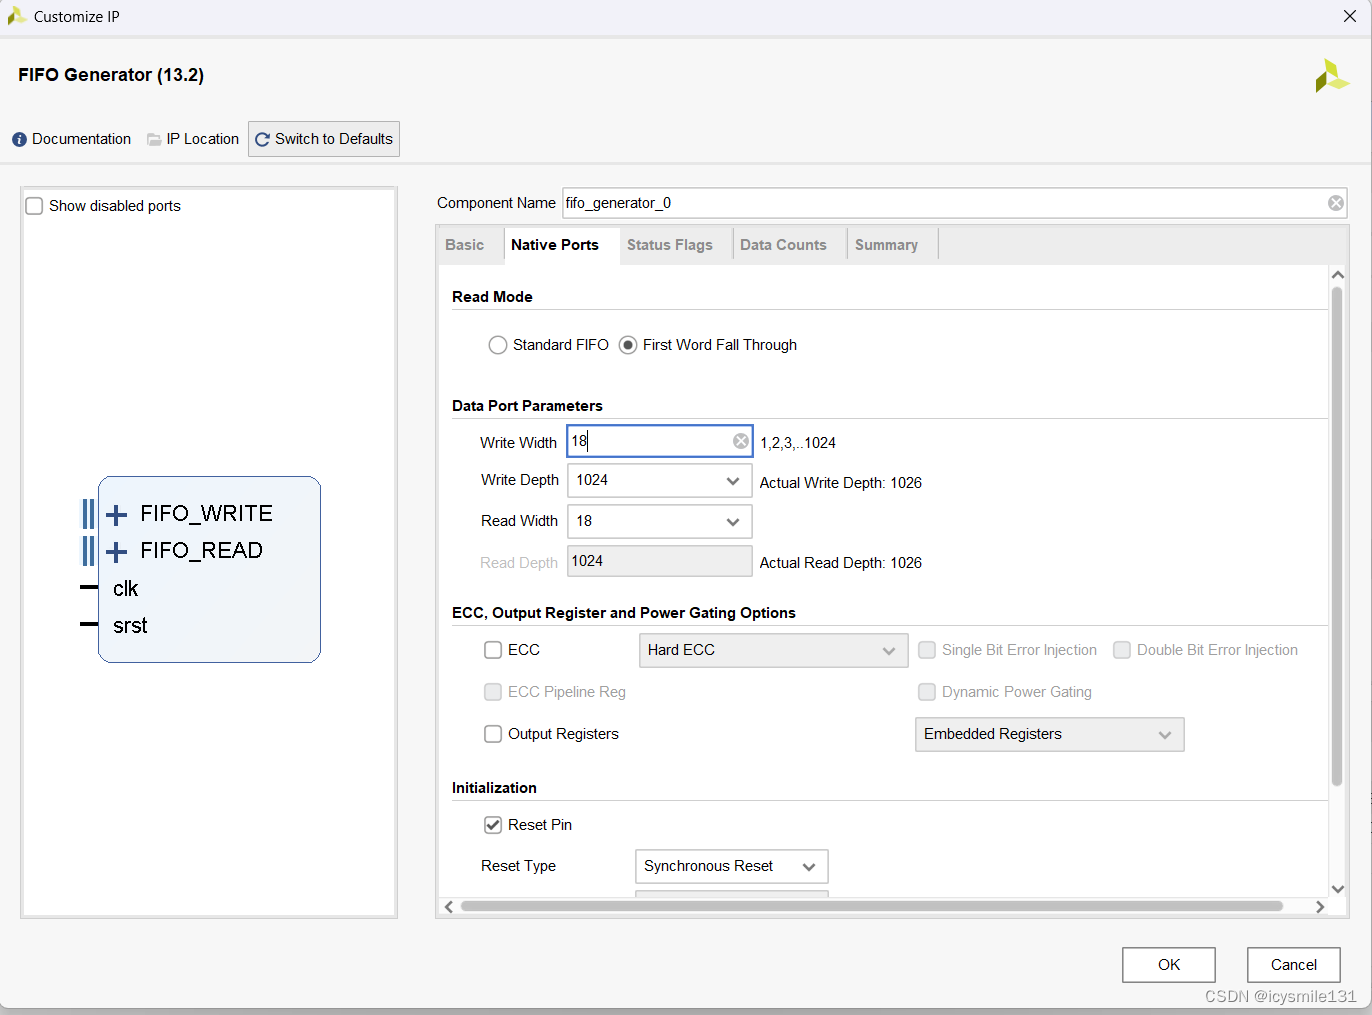Switch to the Status Flags tab

(670, 245)
